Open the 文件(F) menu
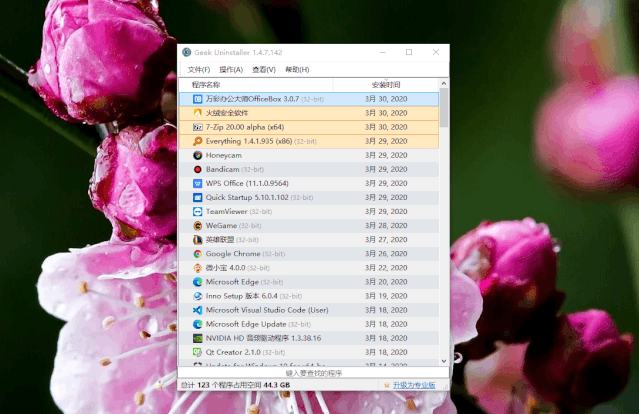 point(198,70)
